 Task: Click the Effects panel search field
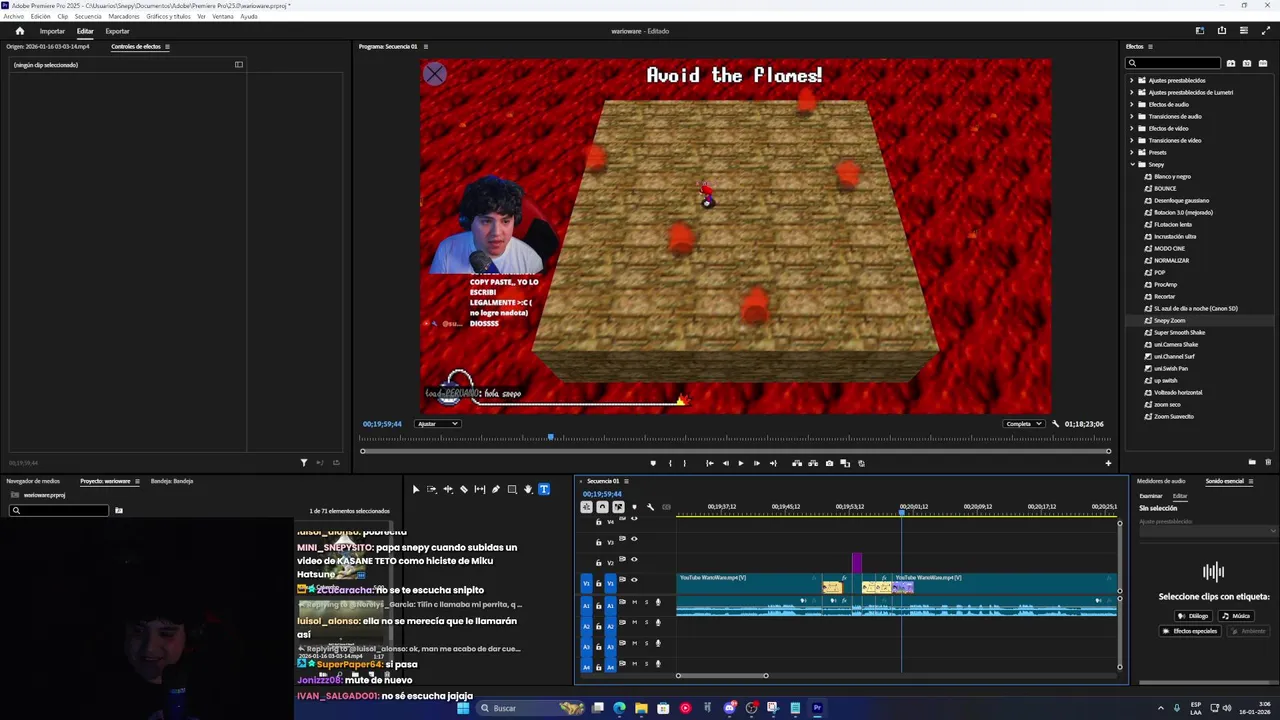(x=1173, y=63)
